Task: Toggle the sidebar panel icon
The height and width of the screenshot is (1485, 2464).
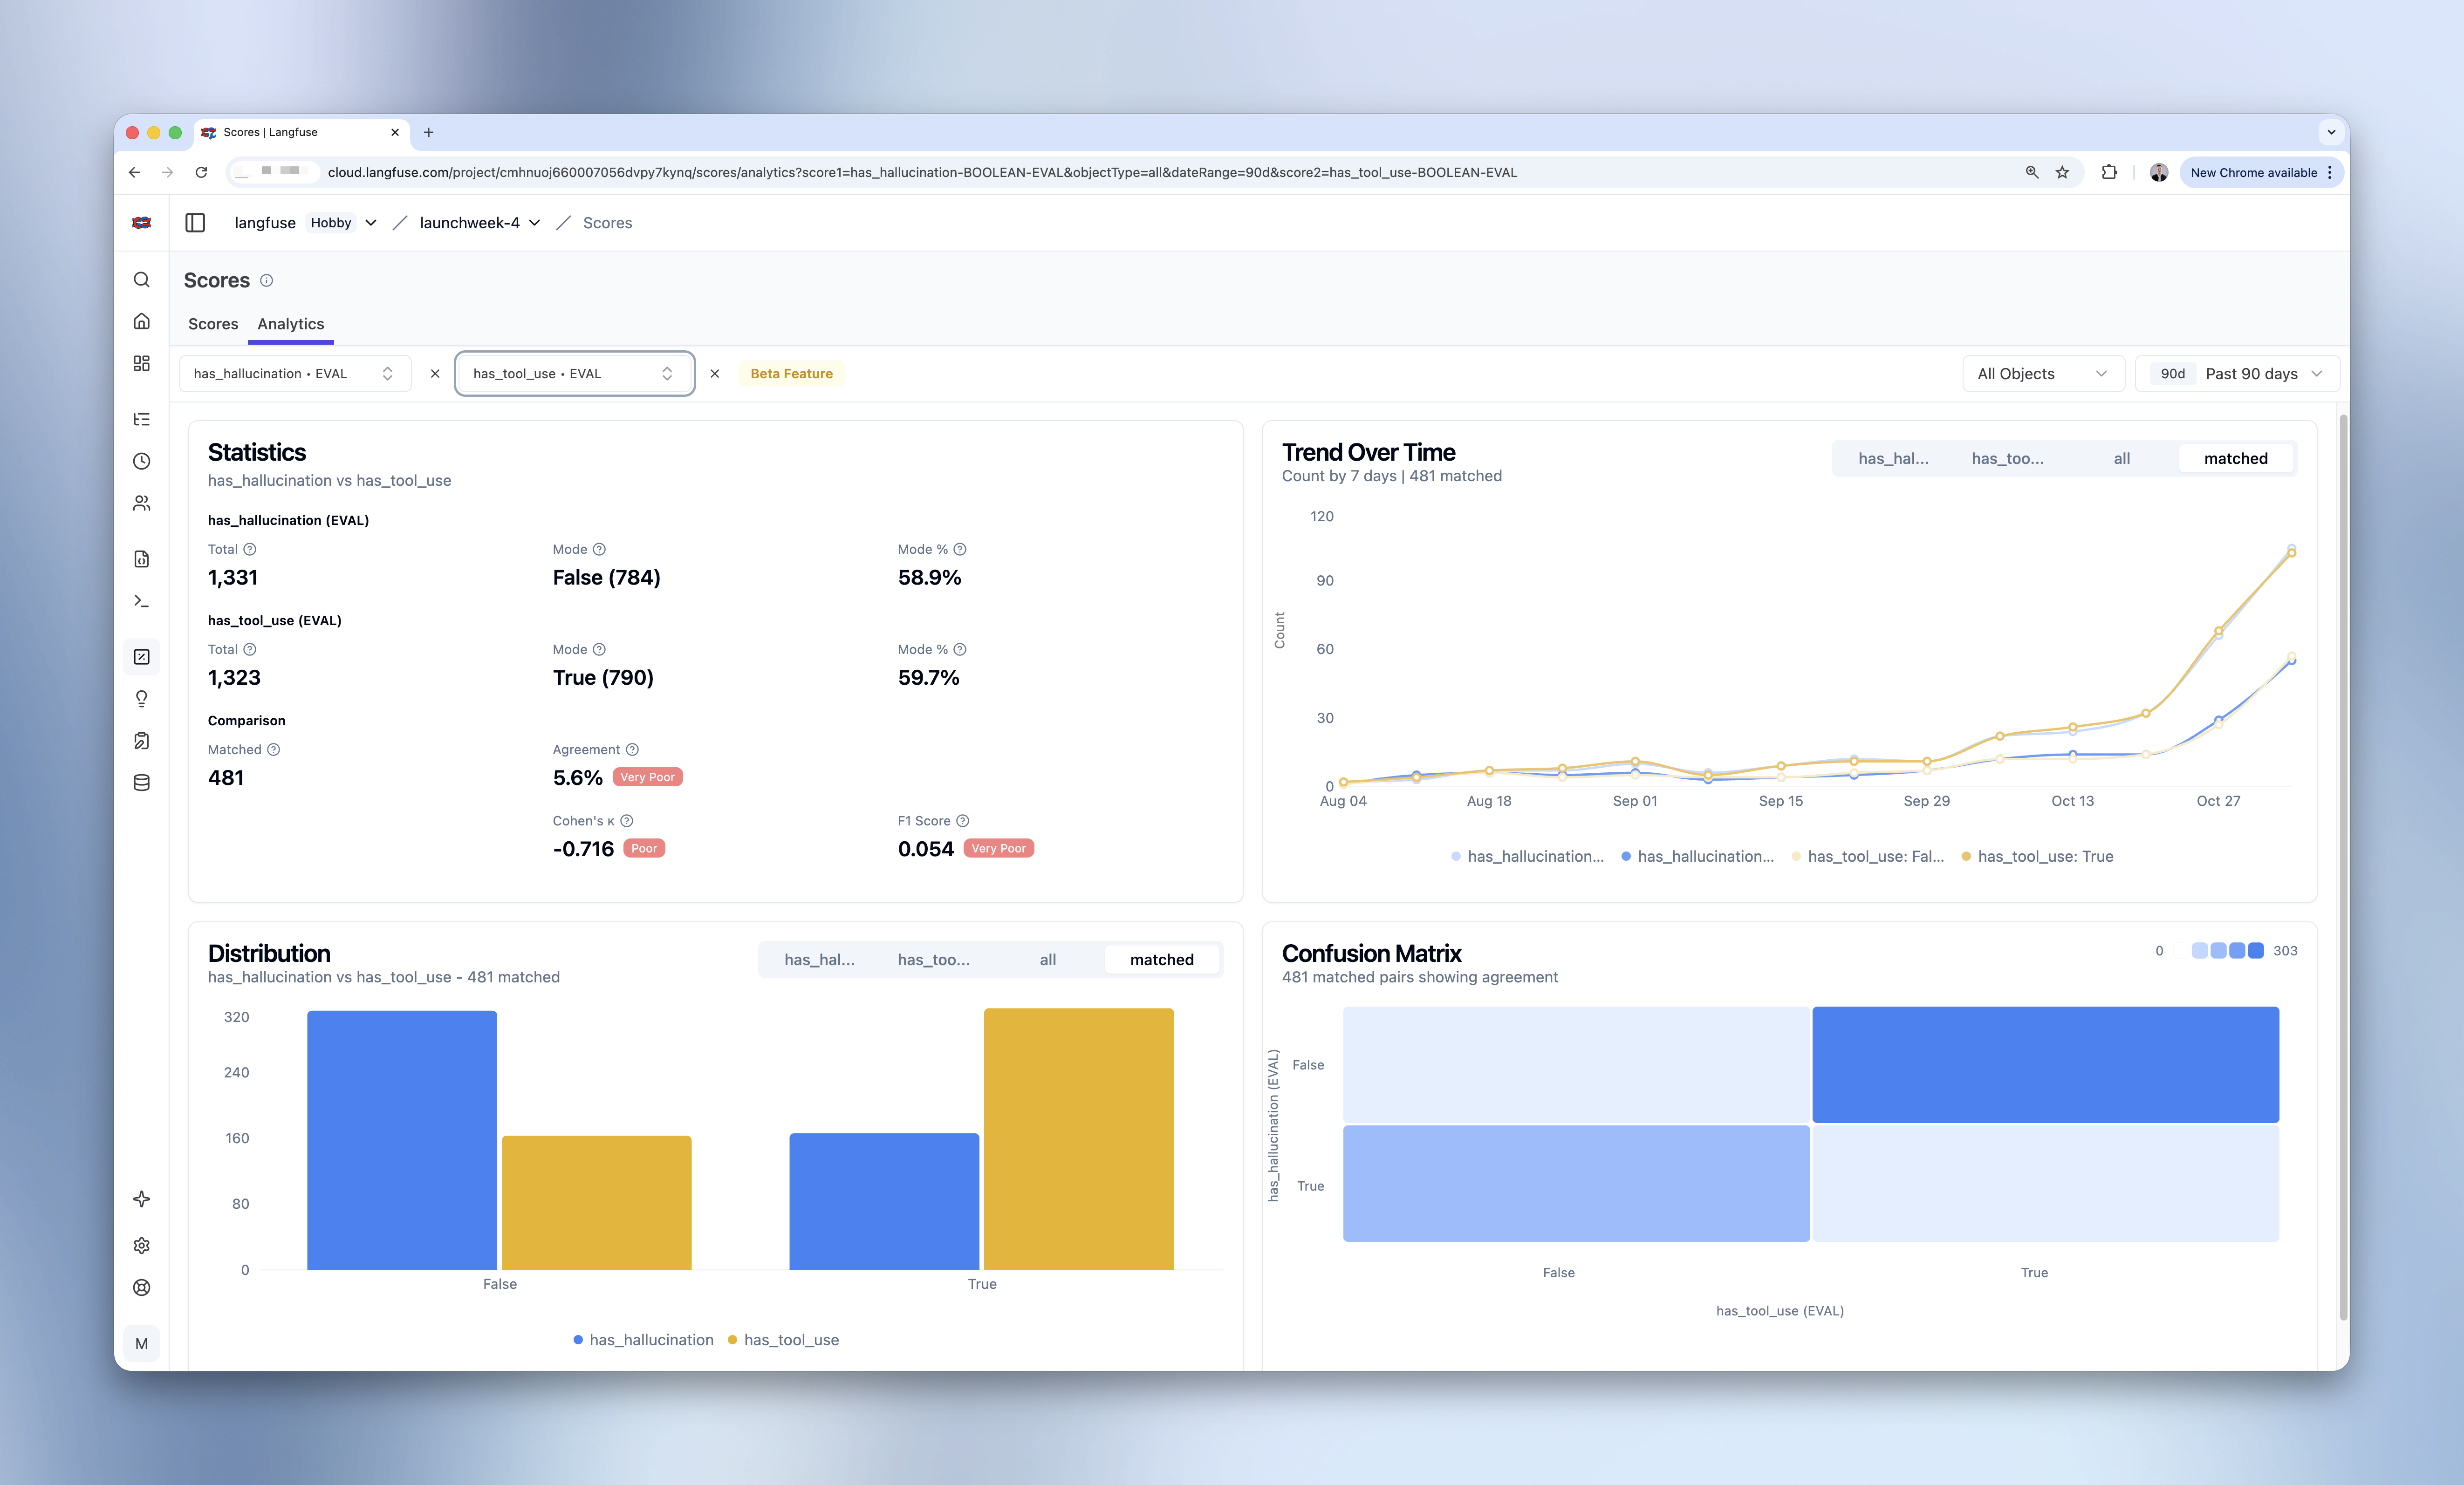Action: click(x=195, y=223)
